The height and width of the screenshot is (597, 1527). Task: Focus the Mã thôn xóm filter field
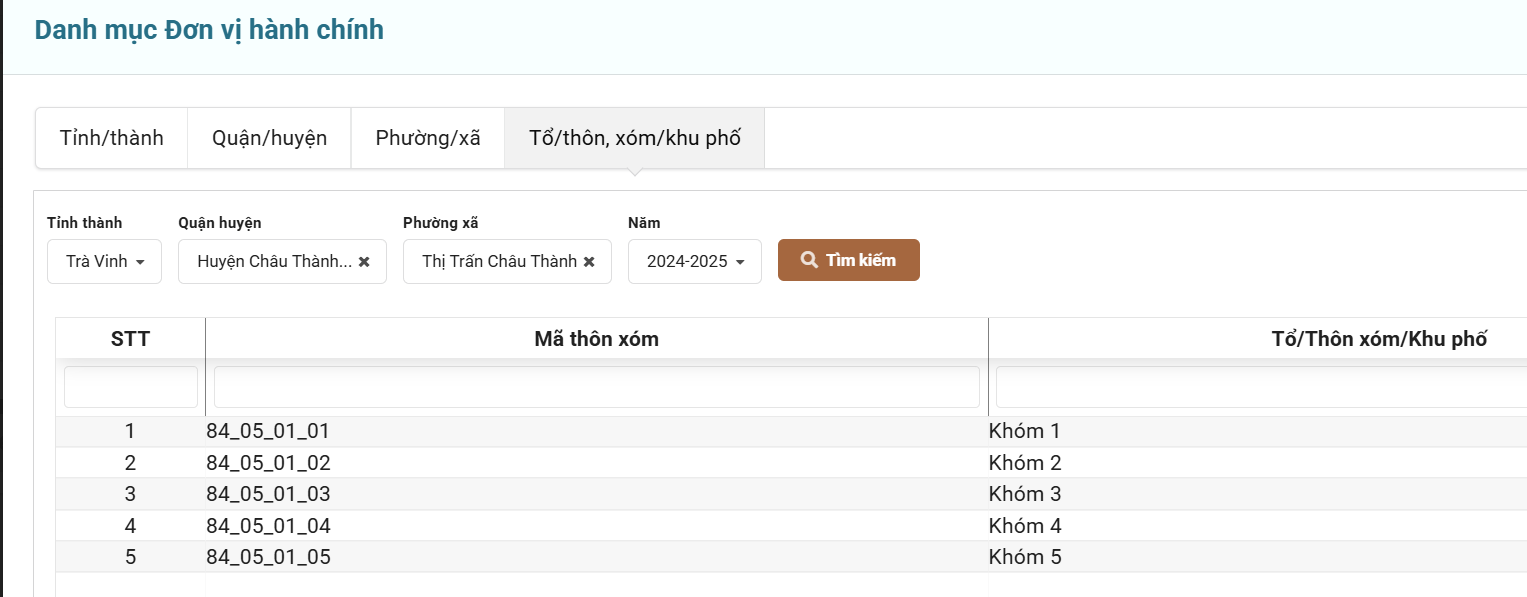[x=596, y=387]
